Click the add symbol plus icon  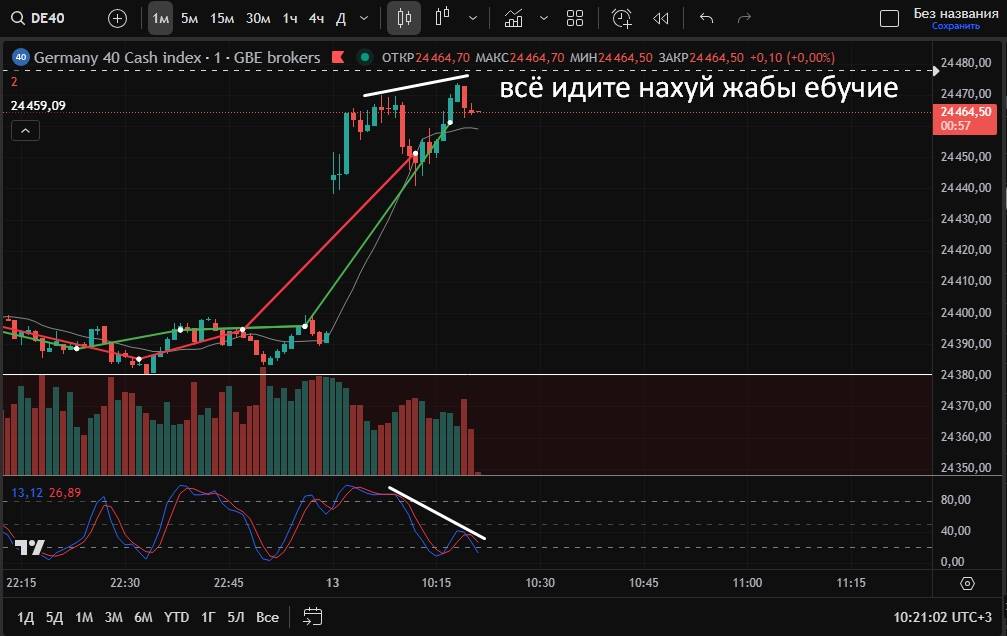pos(117,18)
